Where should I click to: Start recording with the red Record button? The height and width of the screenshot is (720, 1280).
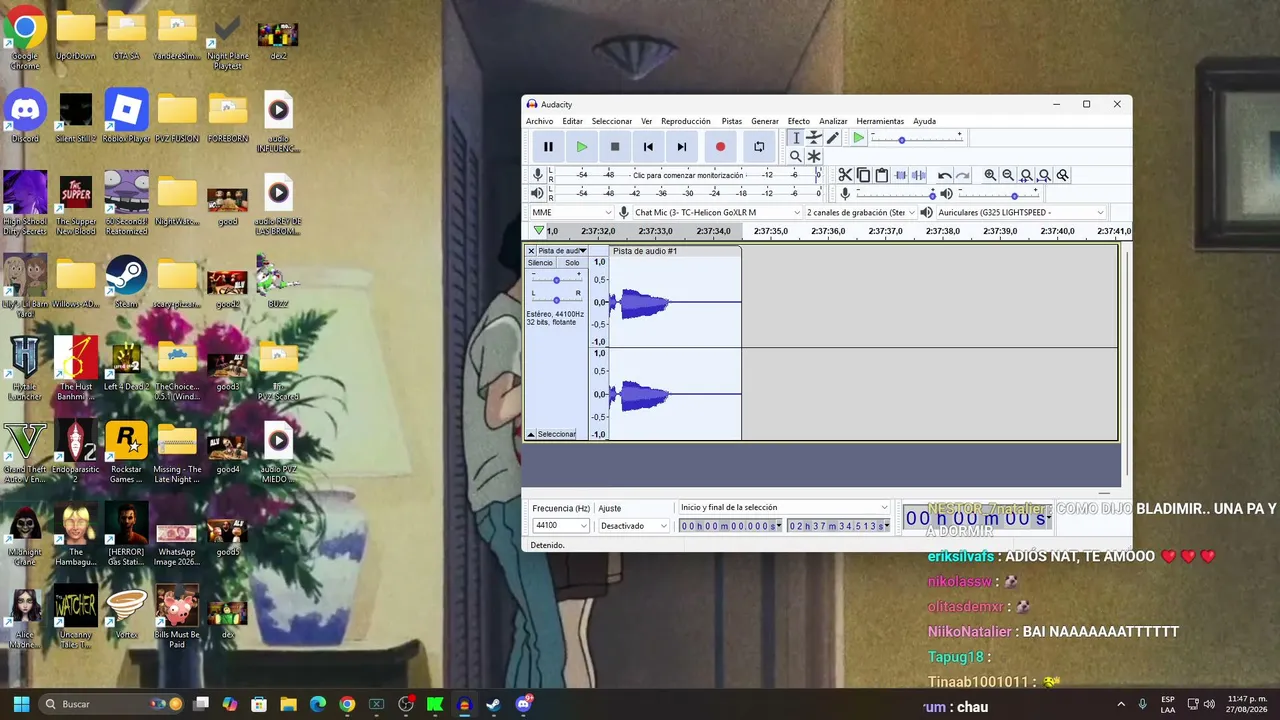tap(720, 147)
